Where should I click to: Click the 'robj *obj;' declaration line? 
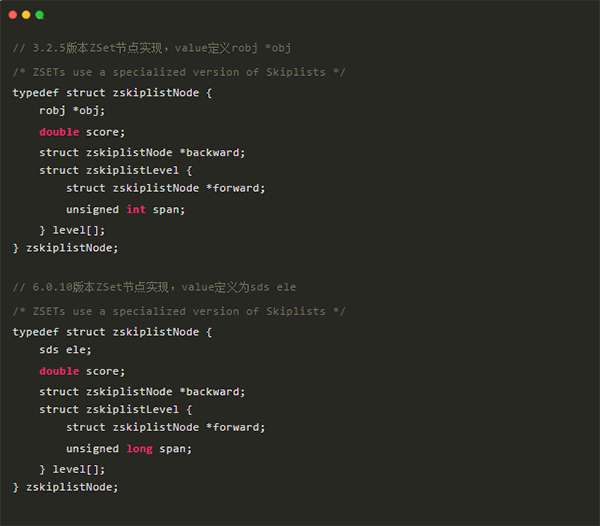(72, 111)
